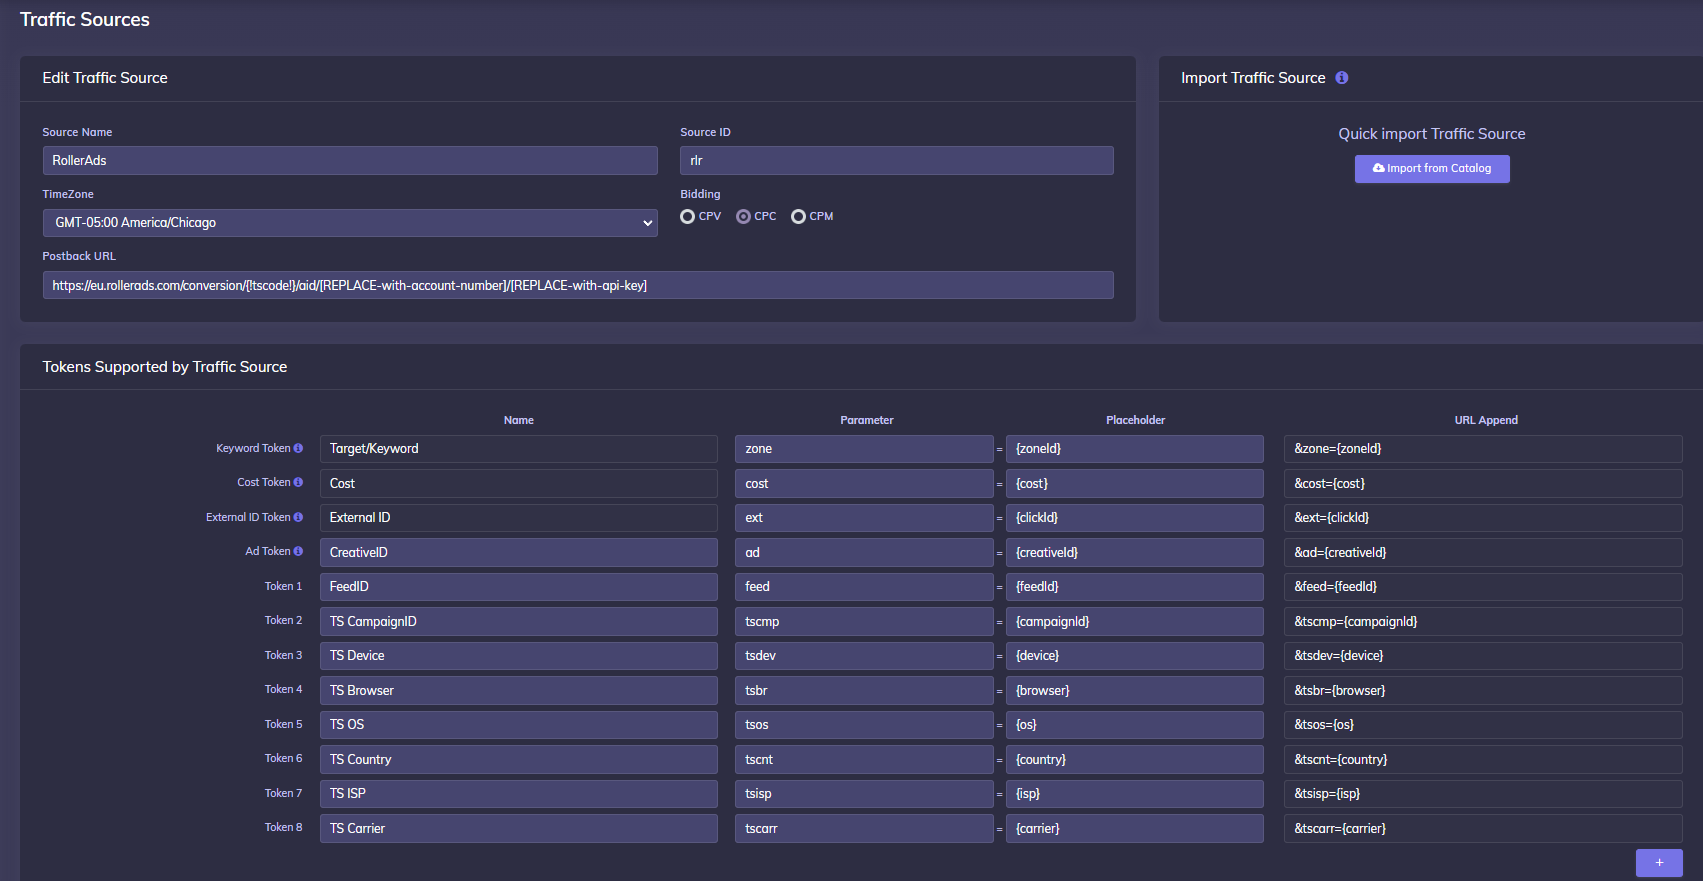Select the CPM bidding option
The width and height of the screenshot is (1703, 881).
798,217
